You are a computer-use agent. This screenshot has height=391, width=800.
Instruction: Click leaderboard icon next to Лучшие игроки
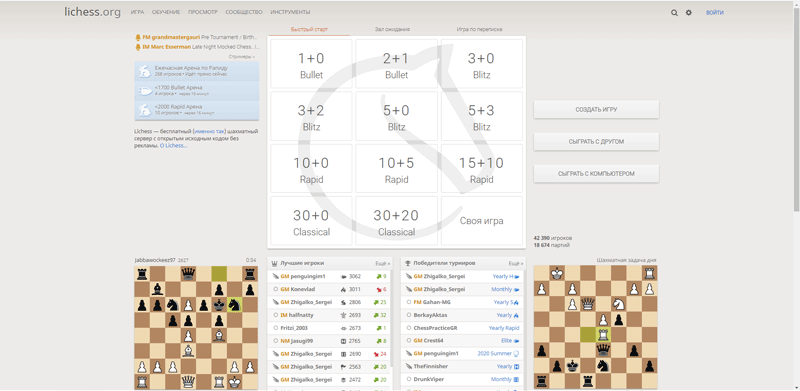pyautogui.click(x=274, y=263)
